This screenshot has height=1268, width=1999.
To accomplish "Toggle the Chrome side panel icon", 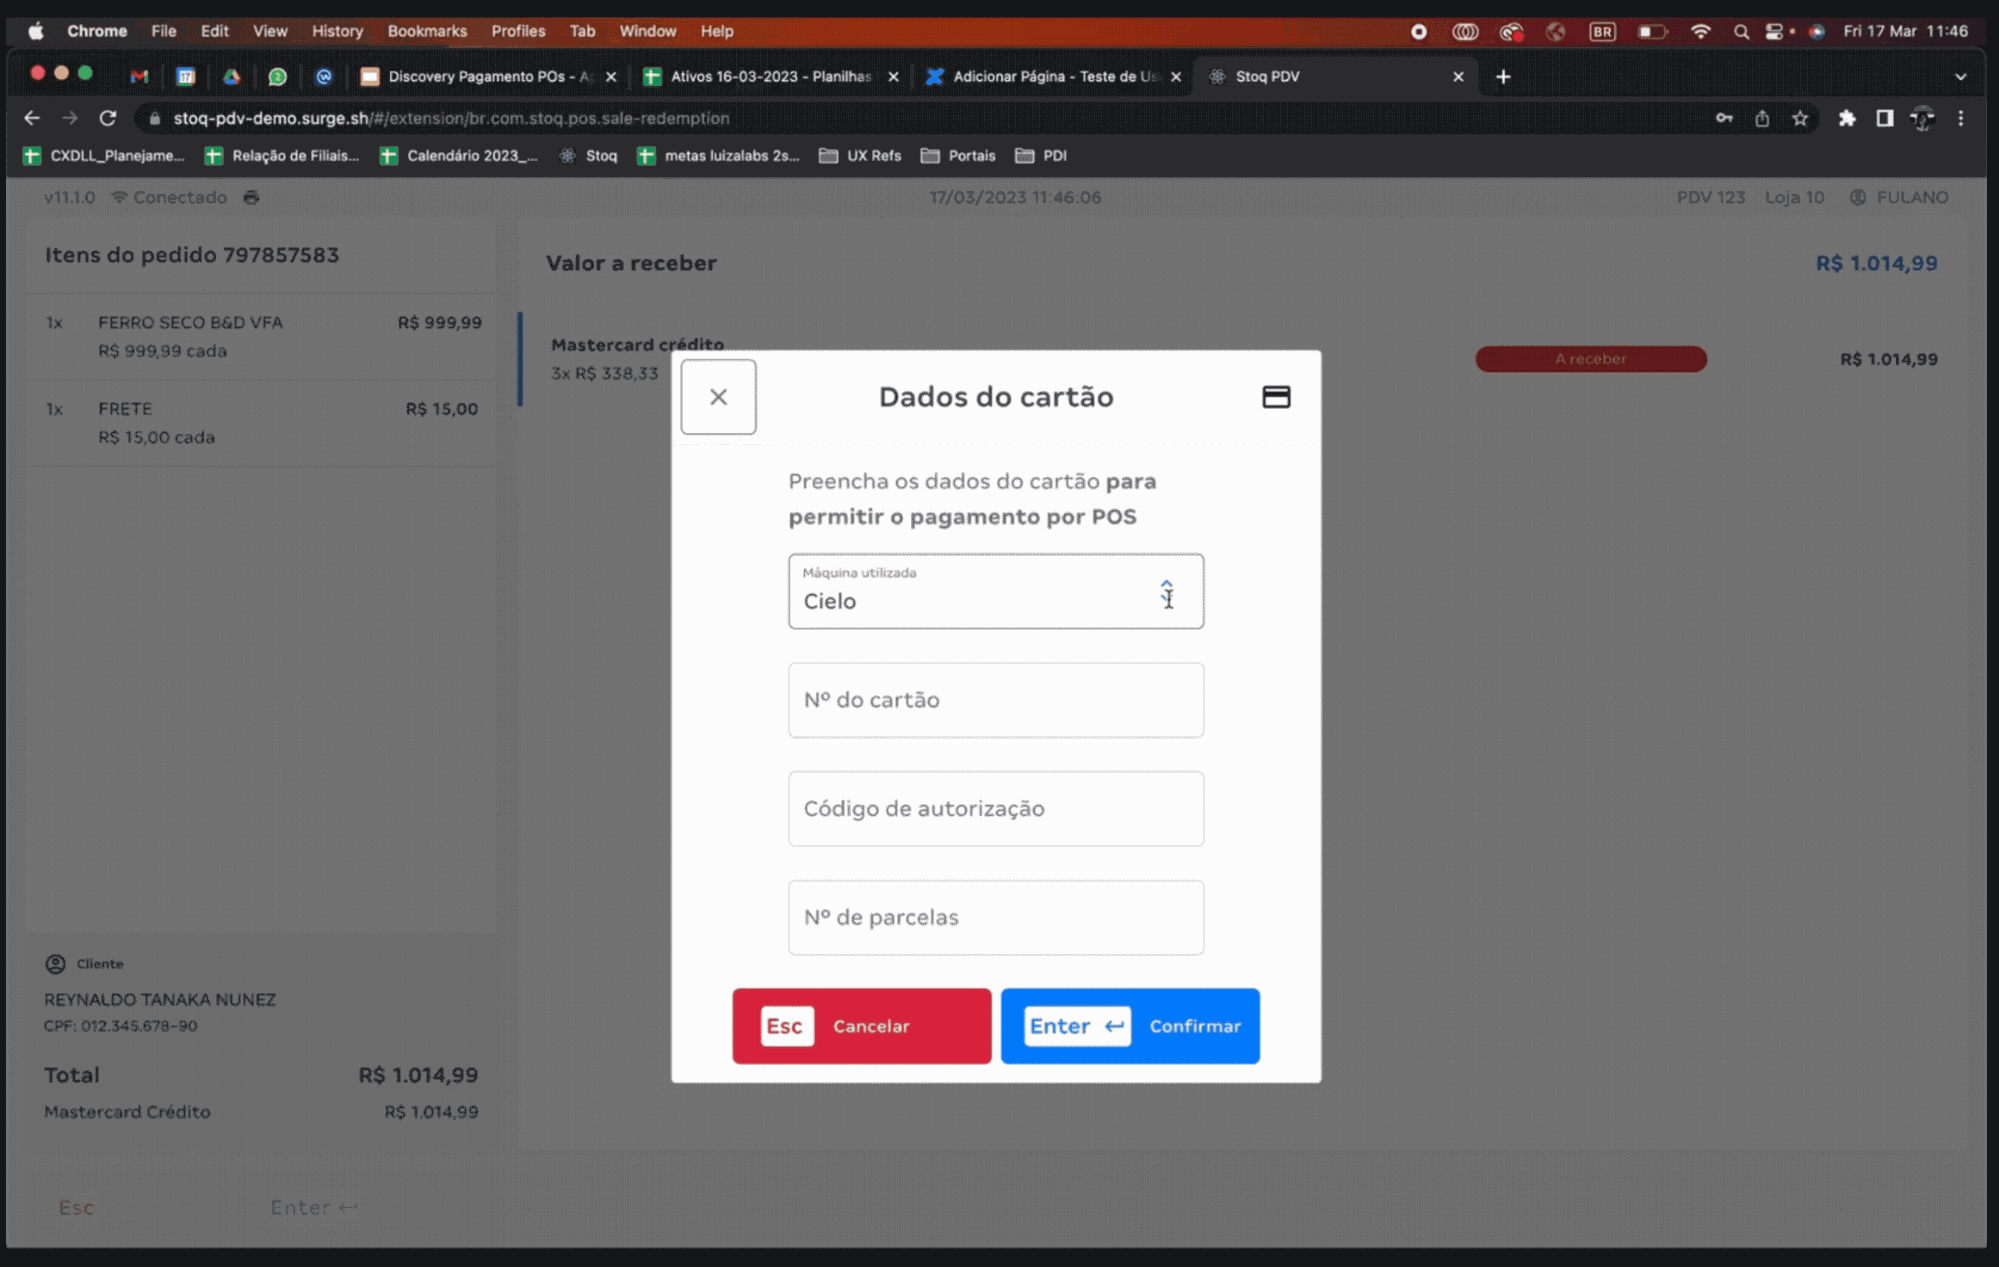I will click(x=1884, y=118).
